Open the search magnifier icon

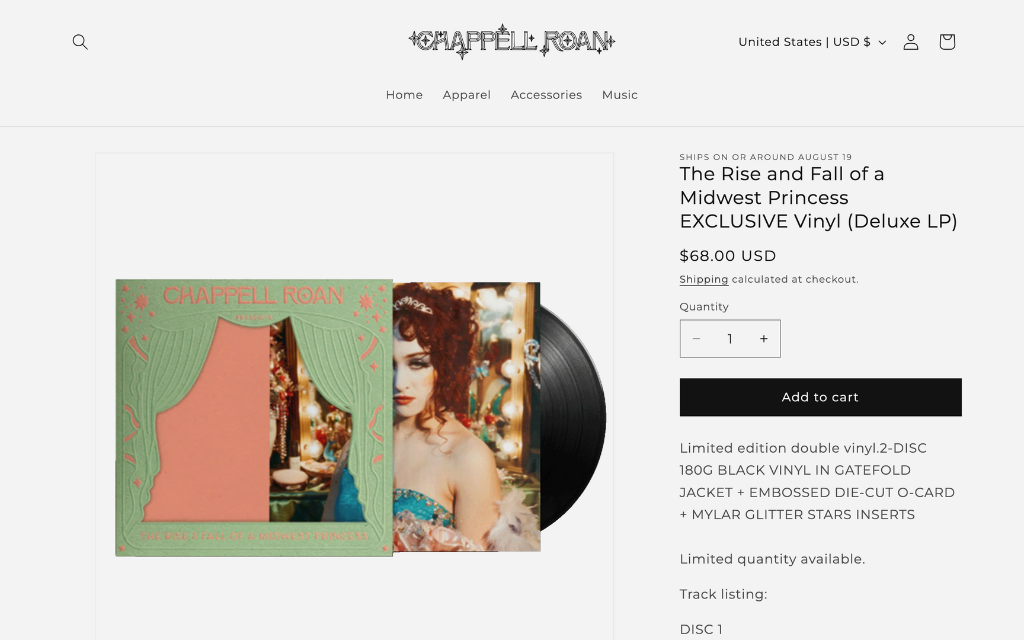coord(80,42)
